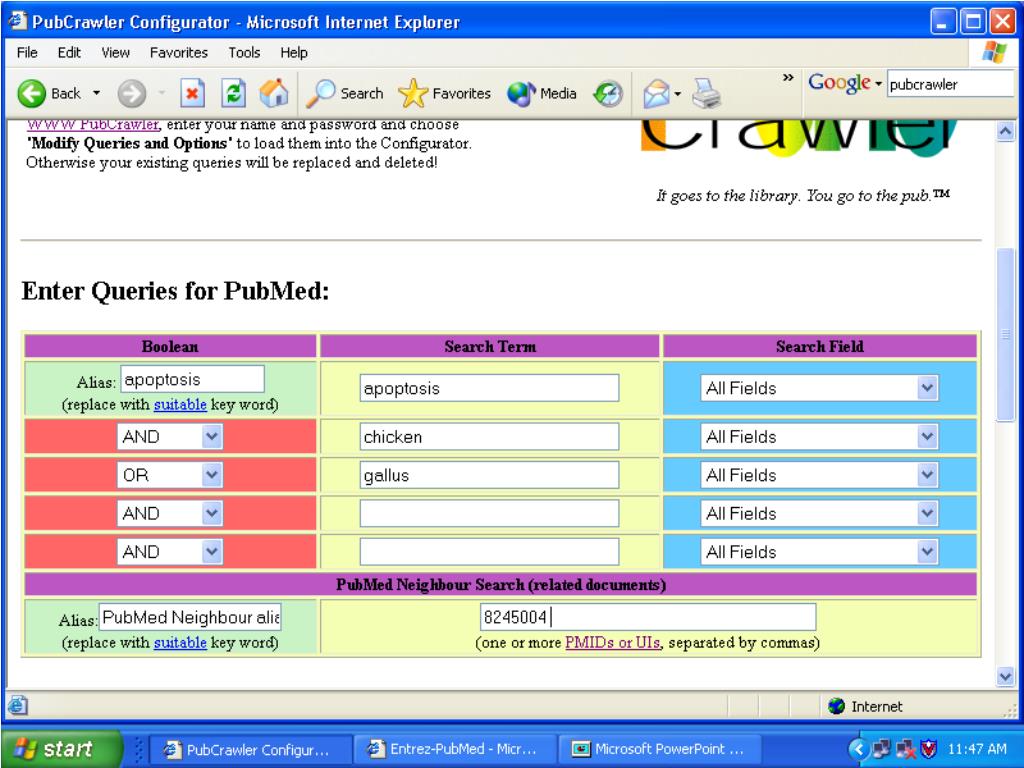This screenshot has height=768, width=1024.
Task: Click the scrollbar down arrow
Action: pos(1006,677)
